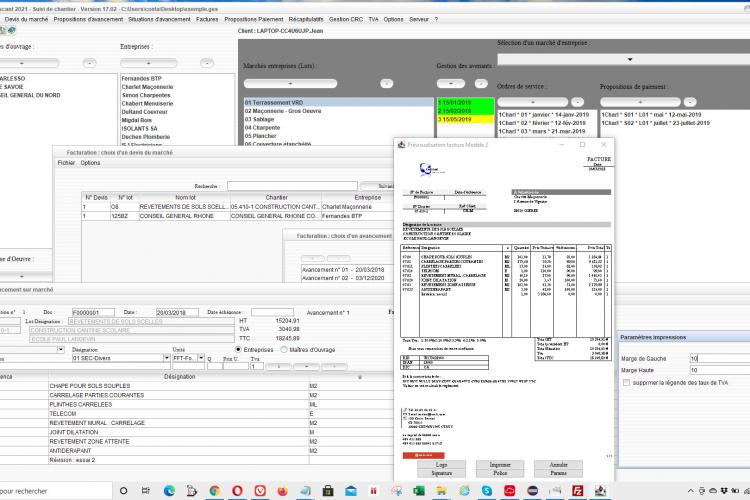Click the red gift taskbar icon
The height and width of the screenshot is (500, 750).
pyautogui.click(x=374, y=490)
